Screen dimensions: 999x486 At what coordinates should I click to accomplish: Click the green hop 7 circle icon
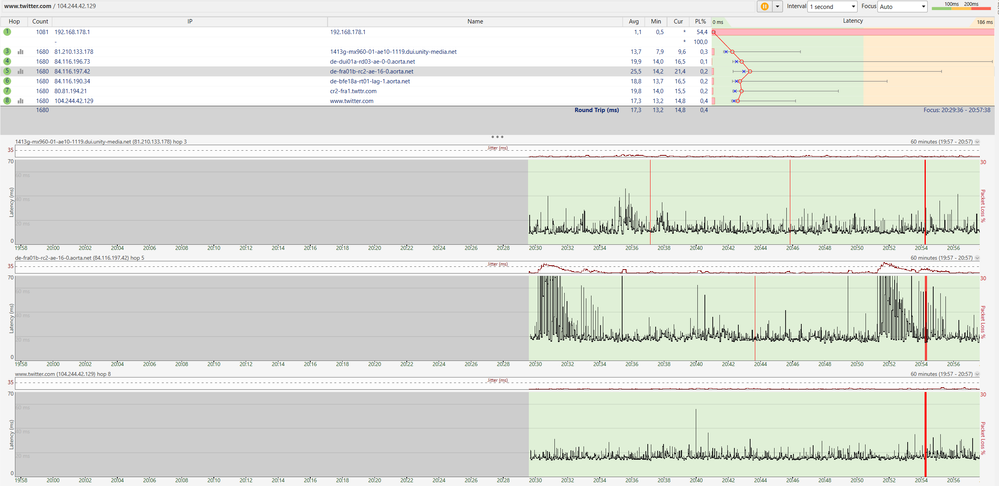point(7,91)
